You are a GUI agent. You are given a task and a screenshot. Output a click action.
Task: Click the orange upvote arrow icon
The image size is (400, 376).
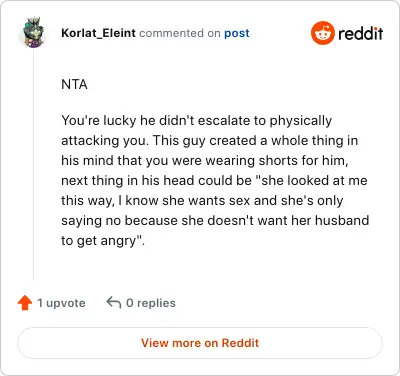(25, 303)
